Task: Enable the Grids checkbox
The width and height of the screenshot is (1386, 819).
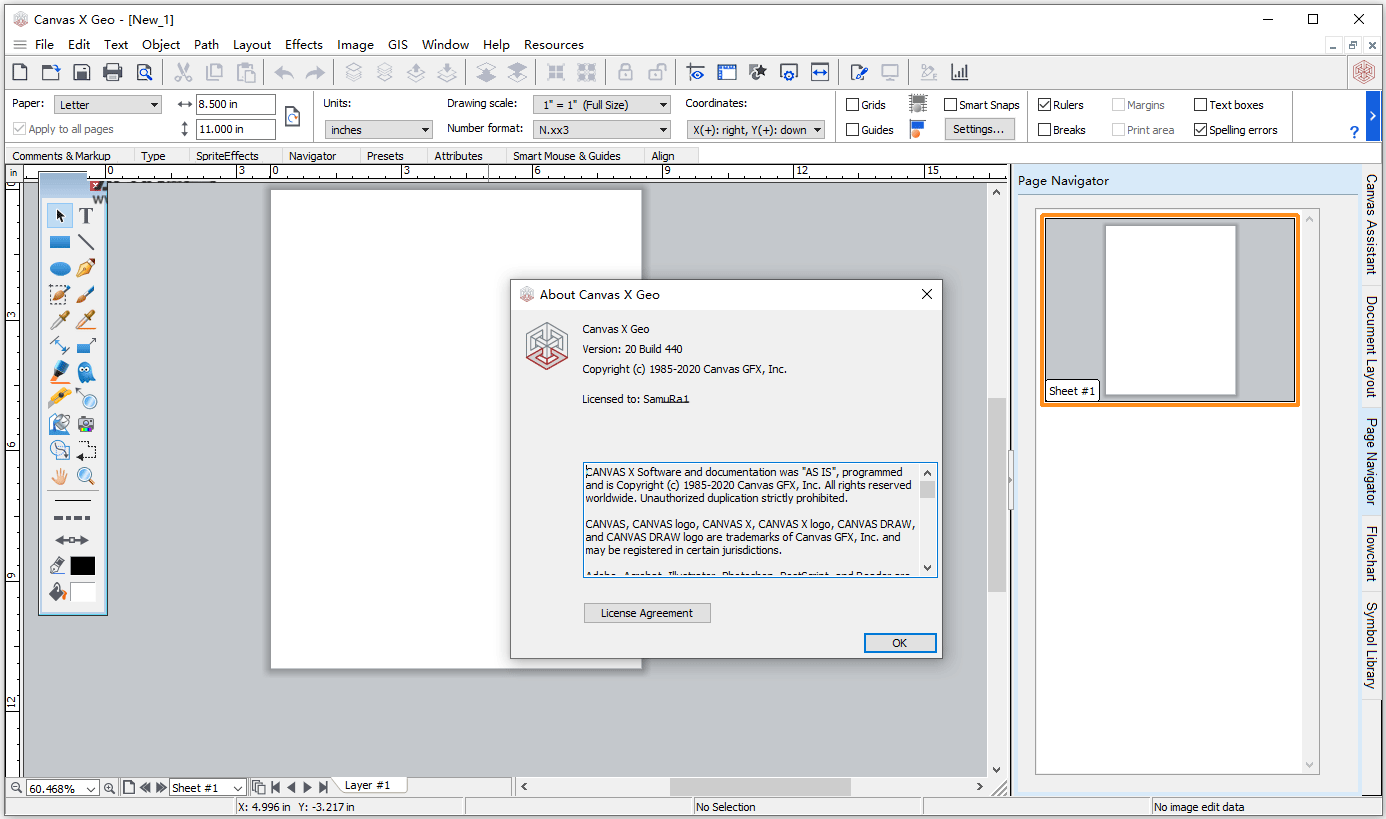Action: pyautogui.click(x=852, y=105)
